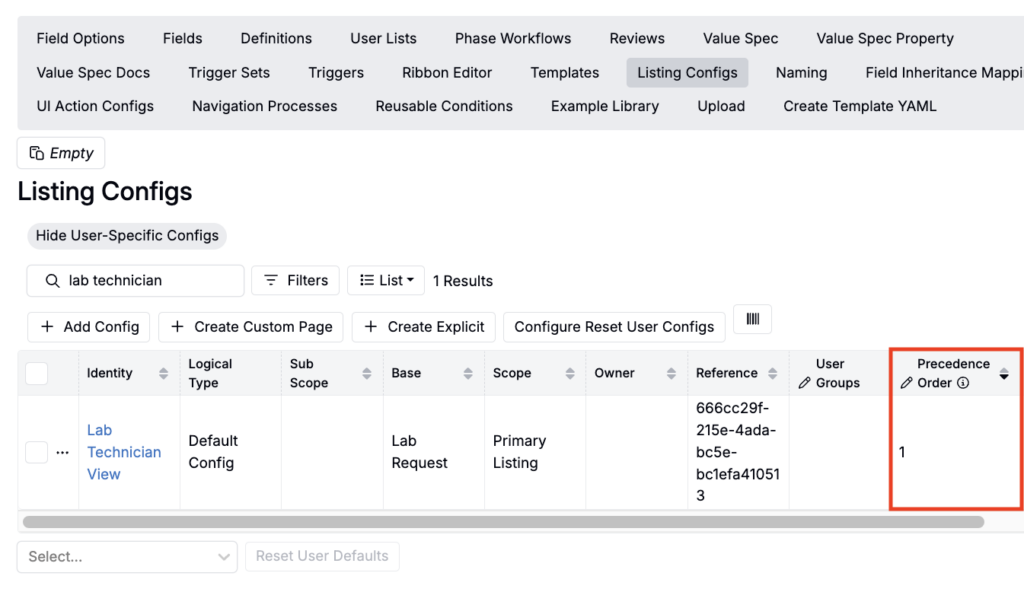Click the Add Config button
The height and width of the screenshot is (592, 1024).
pyautogui.click(x=89, y=327)
